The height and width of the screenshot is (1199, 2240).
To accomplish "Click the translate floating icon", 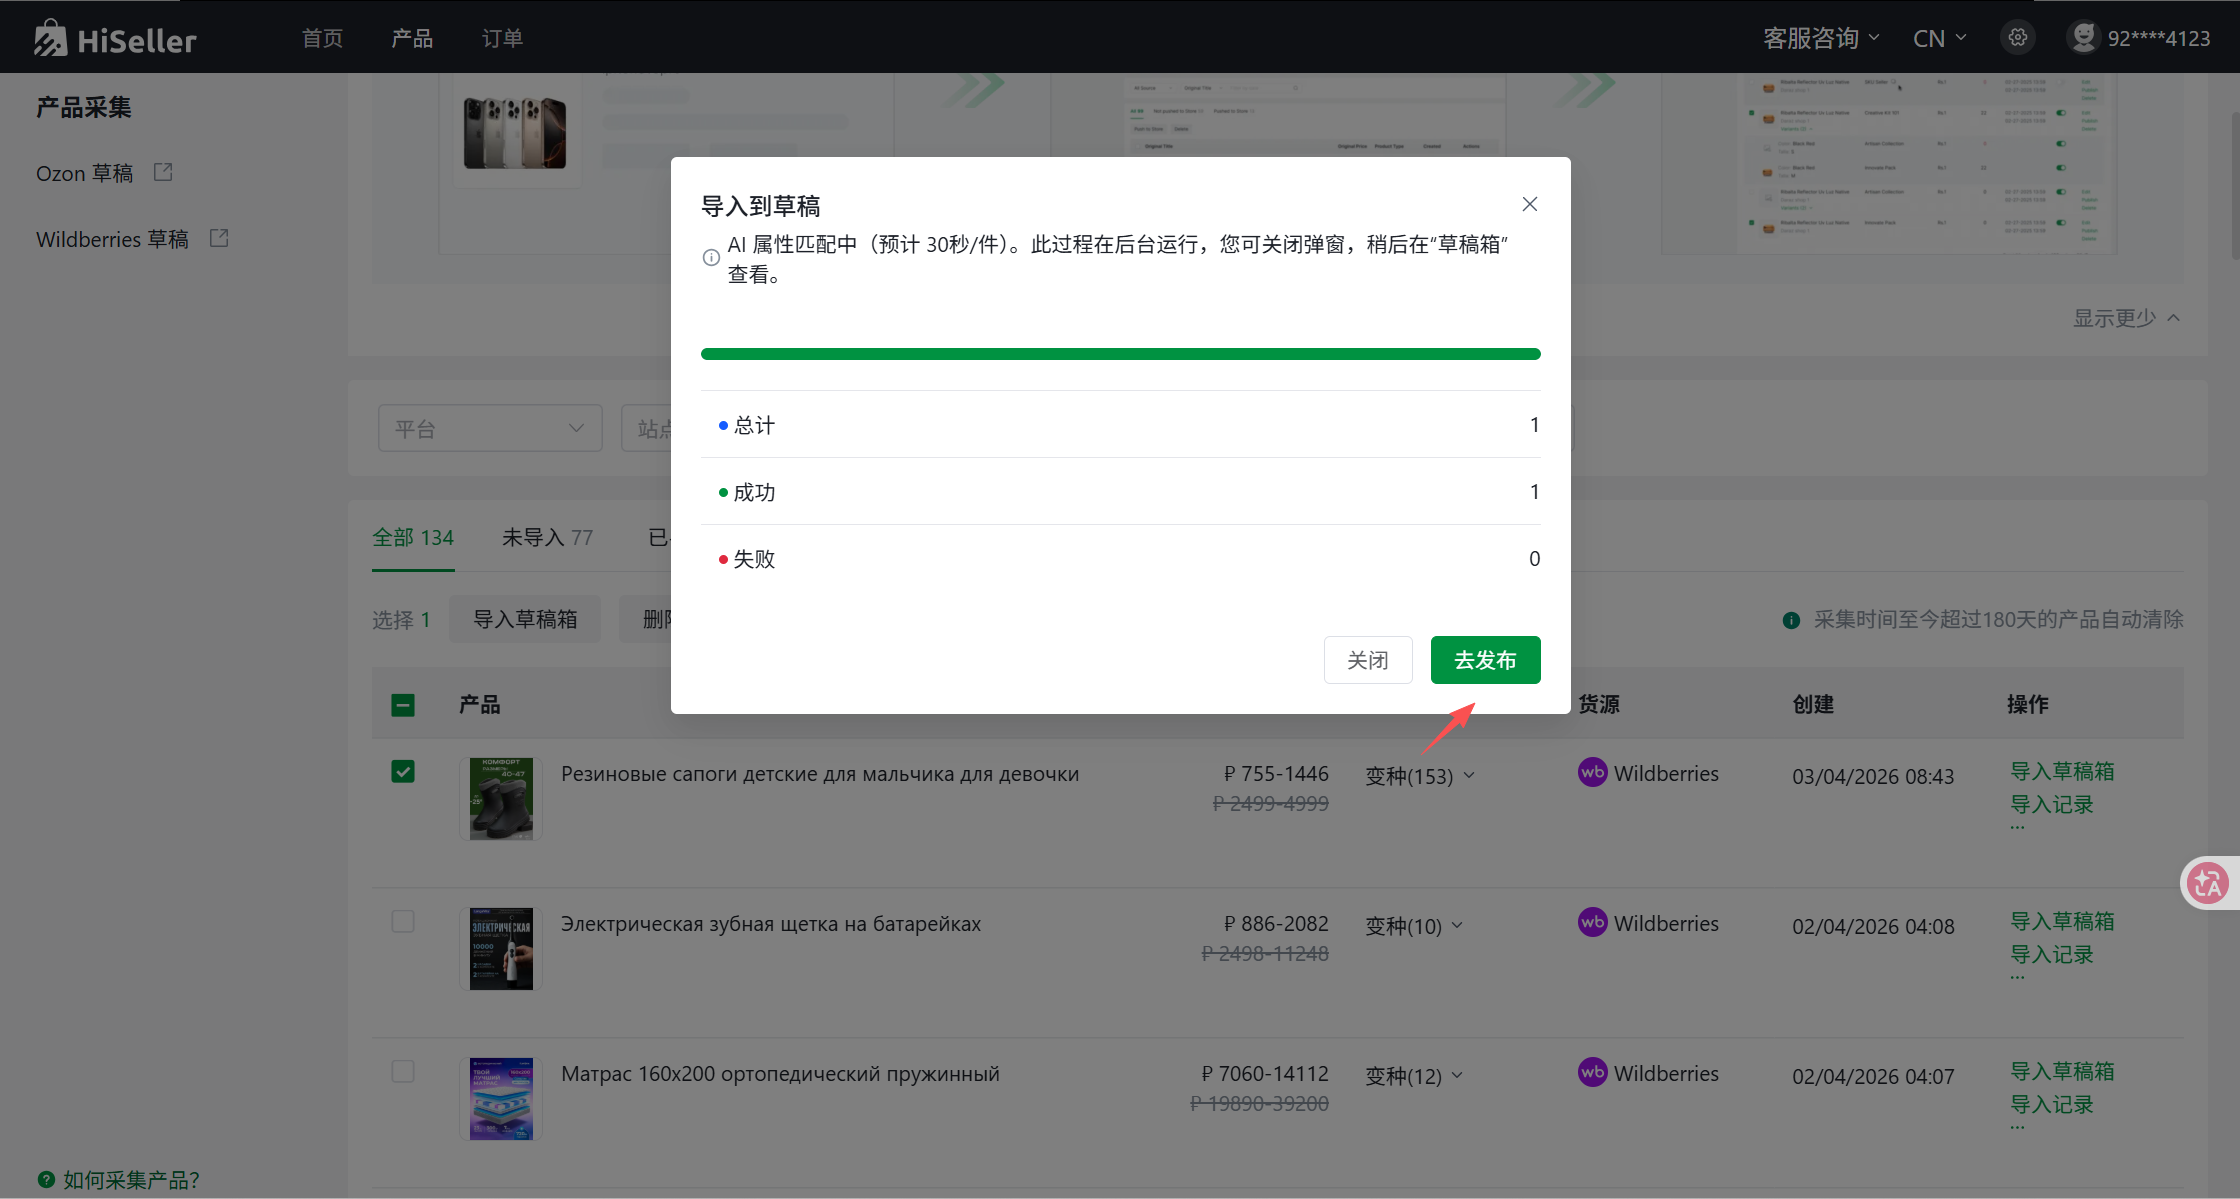I will pos(2207,882).
